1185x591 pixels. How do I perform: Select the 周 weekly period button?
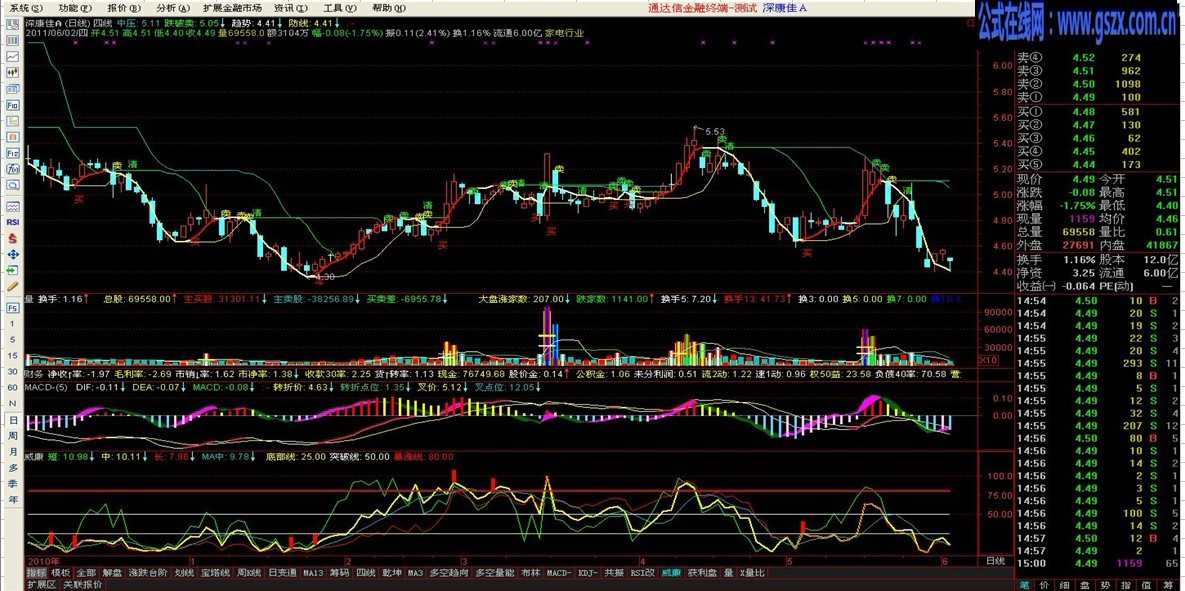pyautogui.click(x=13, y=435)
